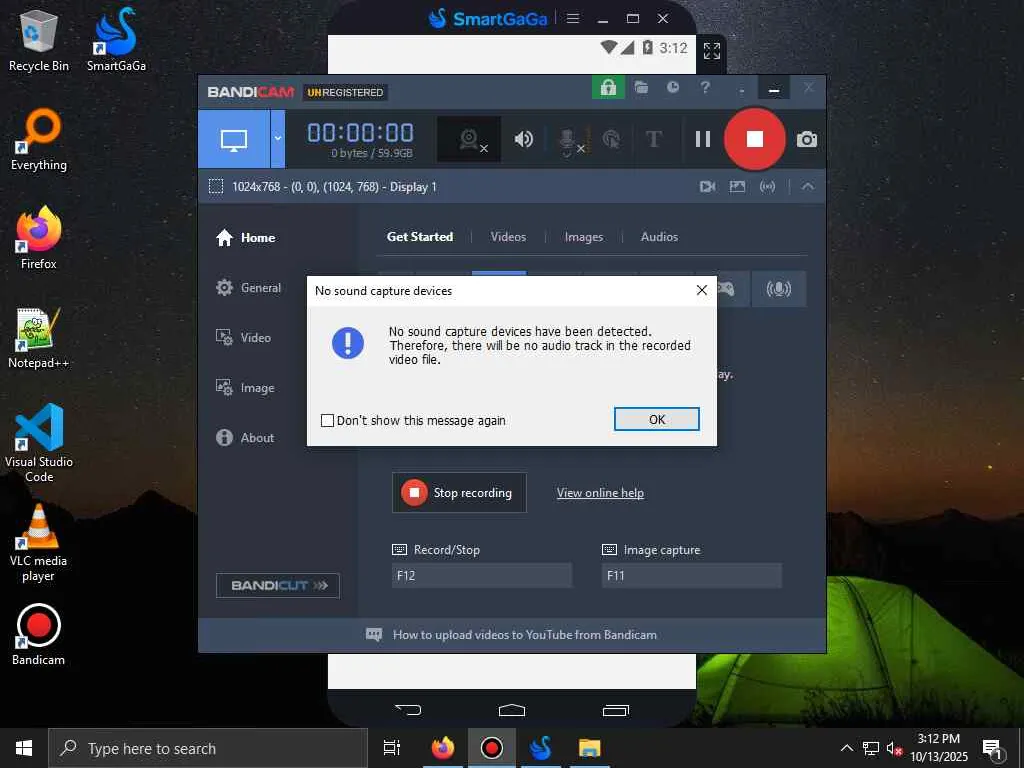Check Don't show this message again
Screen dimensions: 1024x768
[327, 421]
